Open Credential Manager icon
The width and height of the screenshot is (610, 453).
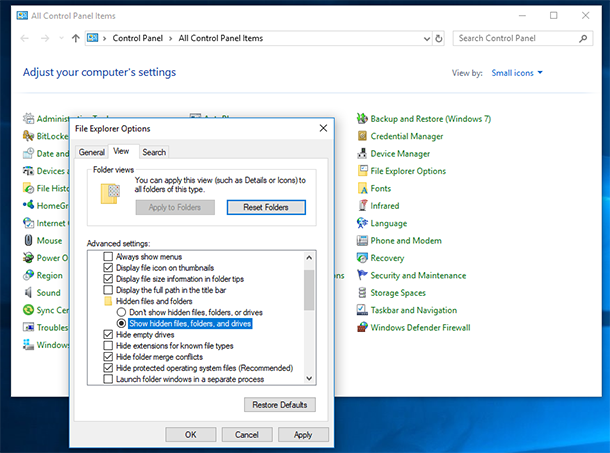click(x=362, y=136)
